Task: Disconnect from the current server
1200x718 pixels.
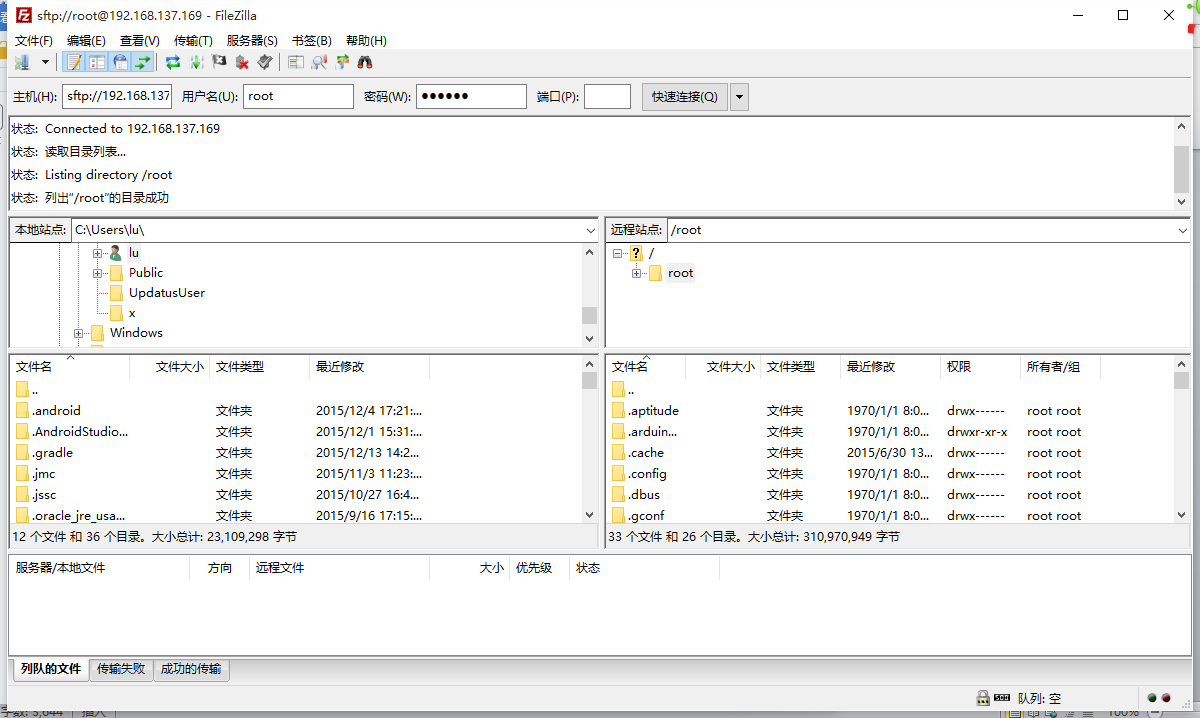Action: [242, 62]
